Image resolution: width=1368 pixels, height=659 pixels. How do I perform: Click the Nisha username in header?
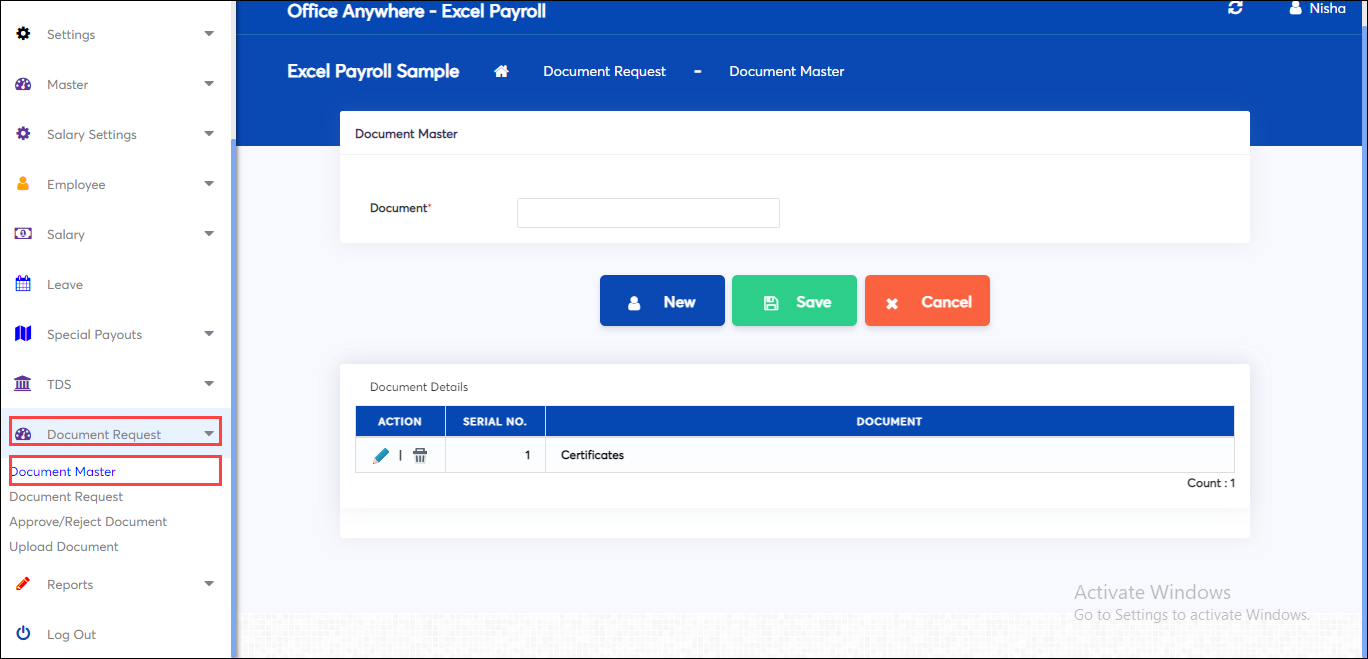(x=1328, y=8)
